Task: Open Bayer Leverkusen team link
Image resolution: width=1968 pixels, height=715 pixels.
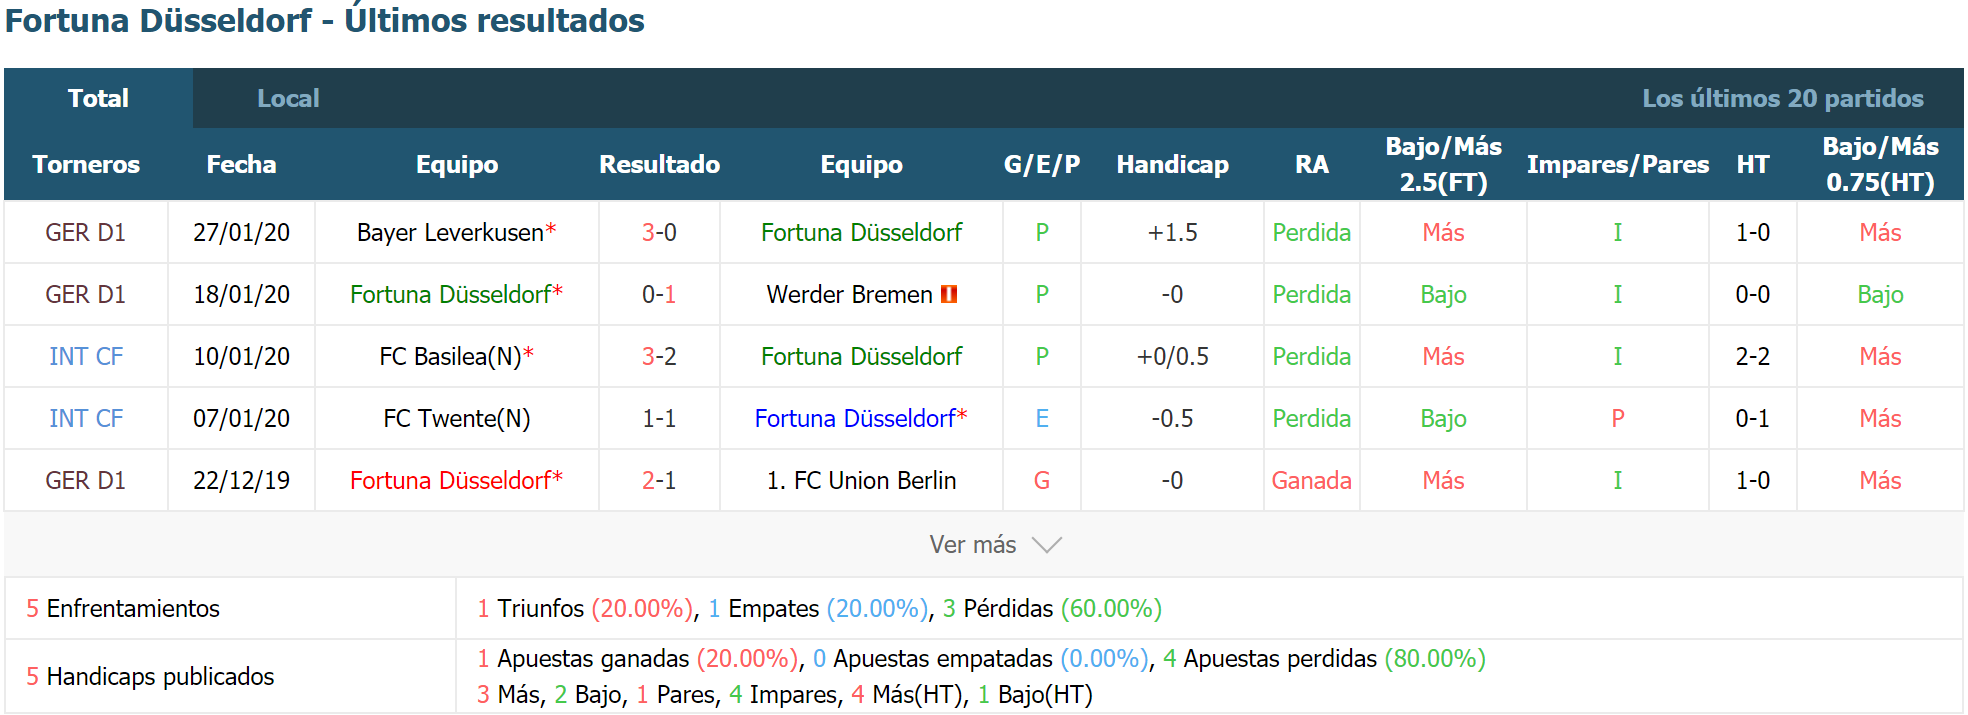Action: pyautogui.click(x=450, y=232)
